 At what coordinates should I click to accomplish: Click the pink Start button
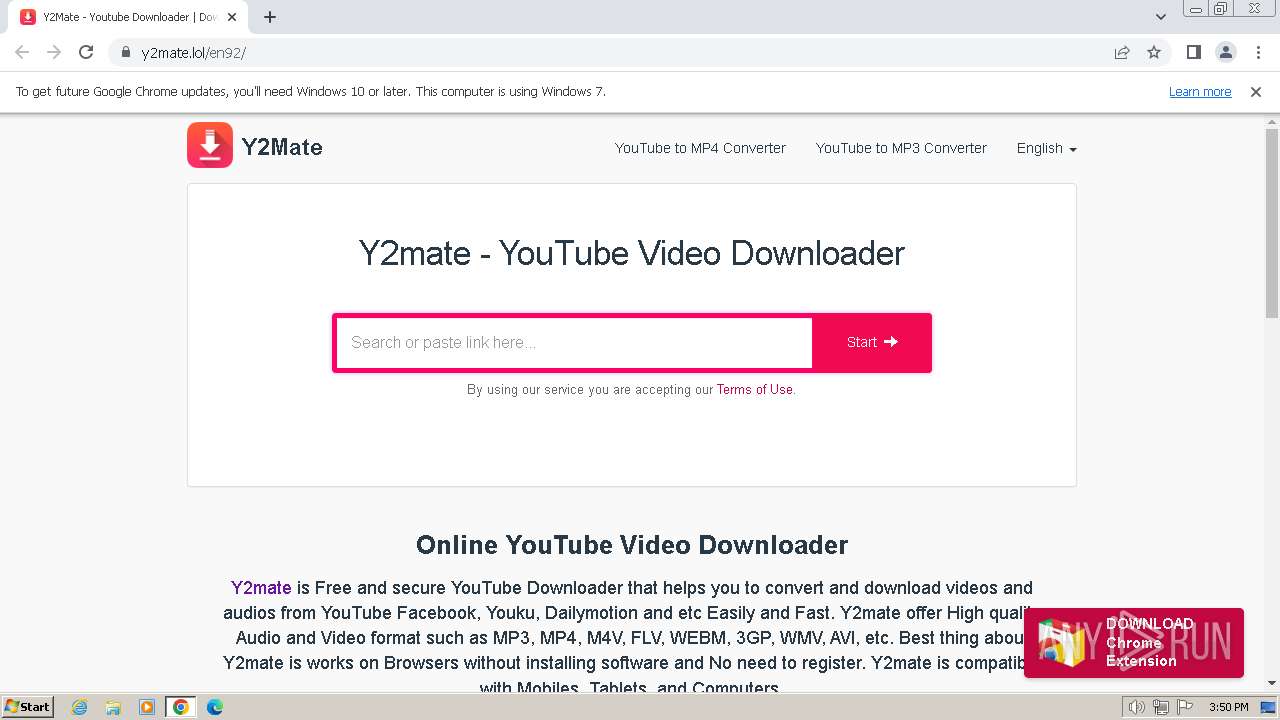[872, 343]
